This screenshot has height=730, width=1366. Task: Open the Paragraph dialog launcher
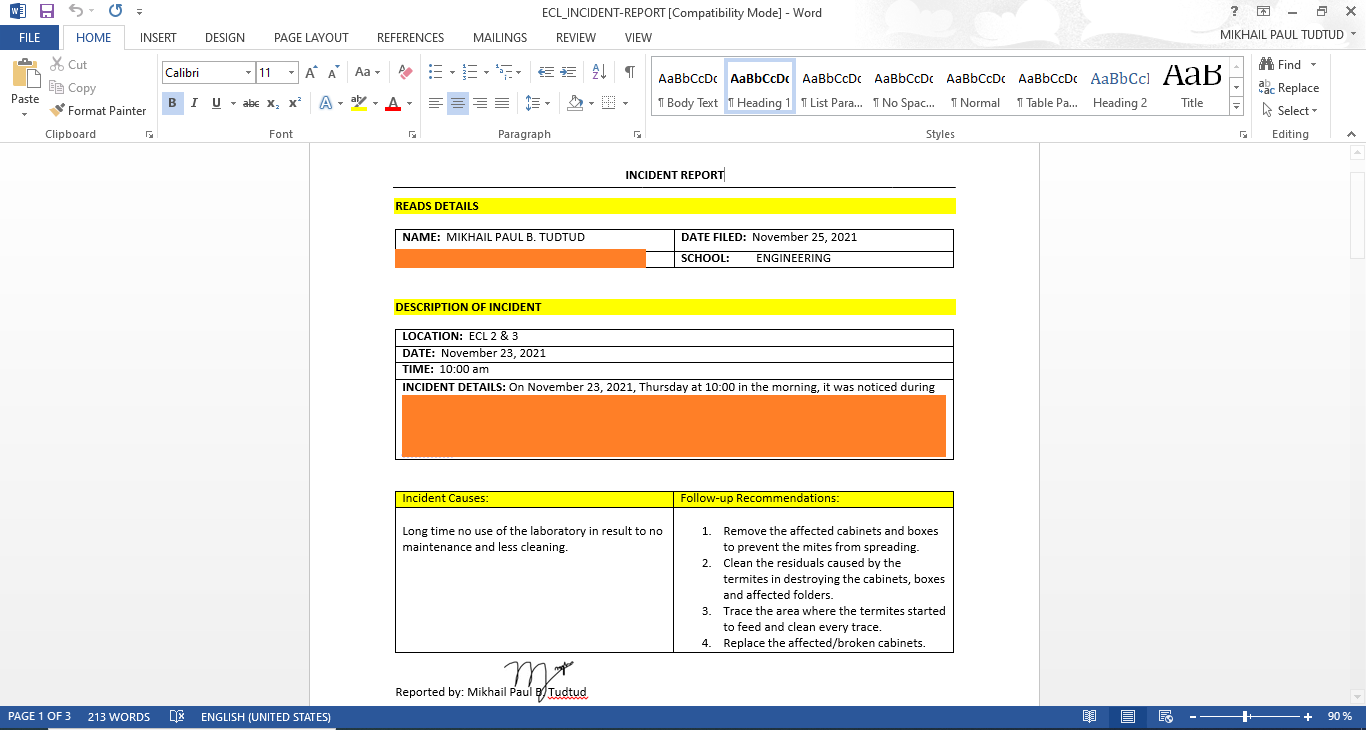(x=637, y=134)
